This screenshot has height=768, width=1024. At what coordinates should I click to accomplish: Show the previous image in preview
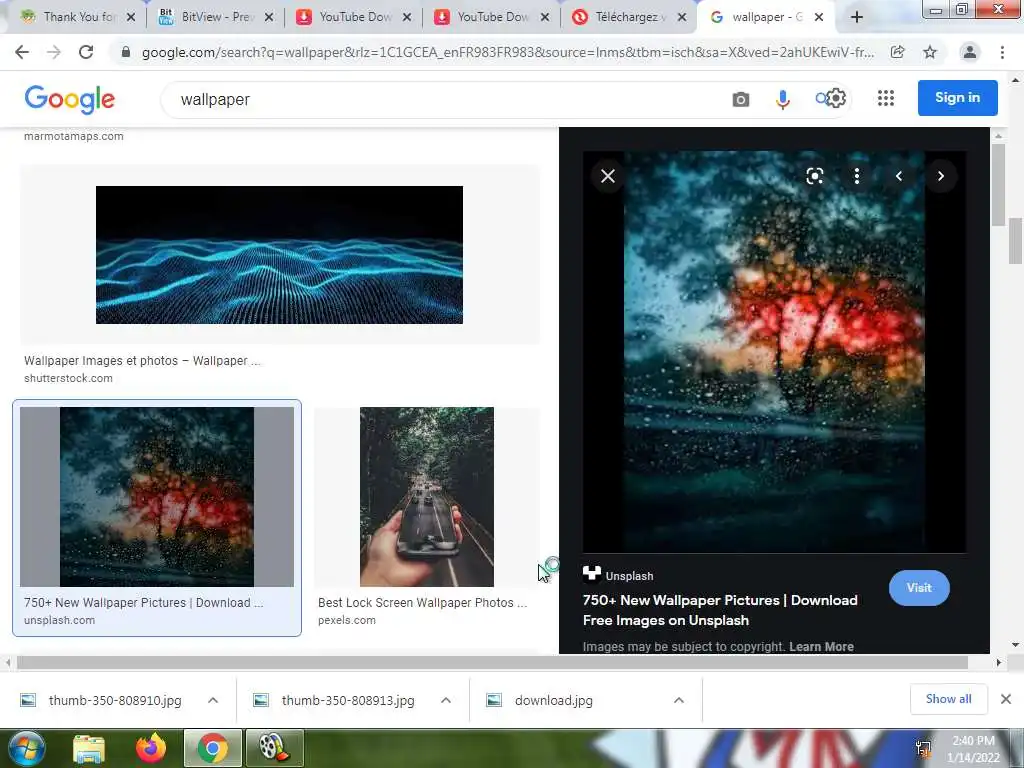(x=899, y=176)
